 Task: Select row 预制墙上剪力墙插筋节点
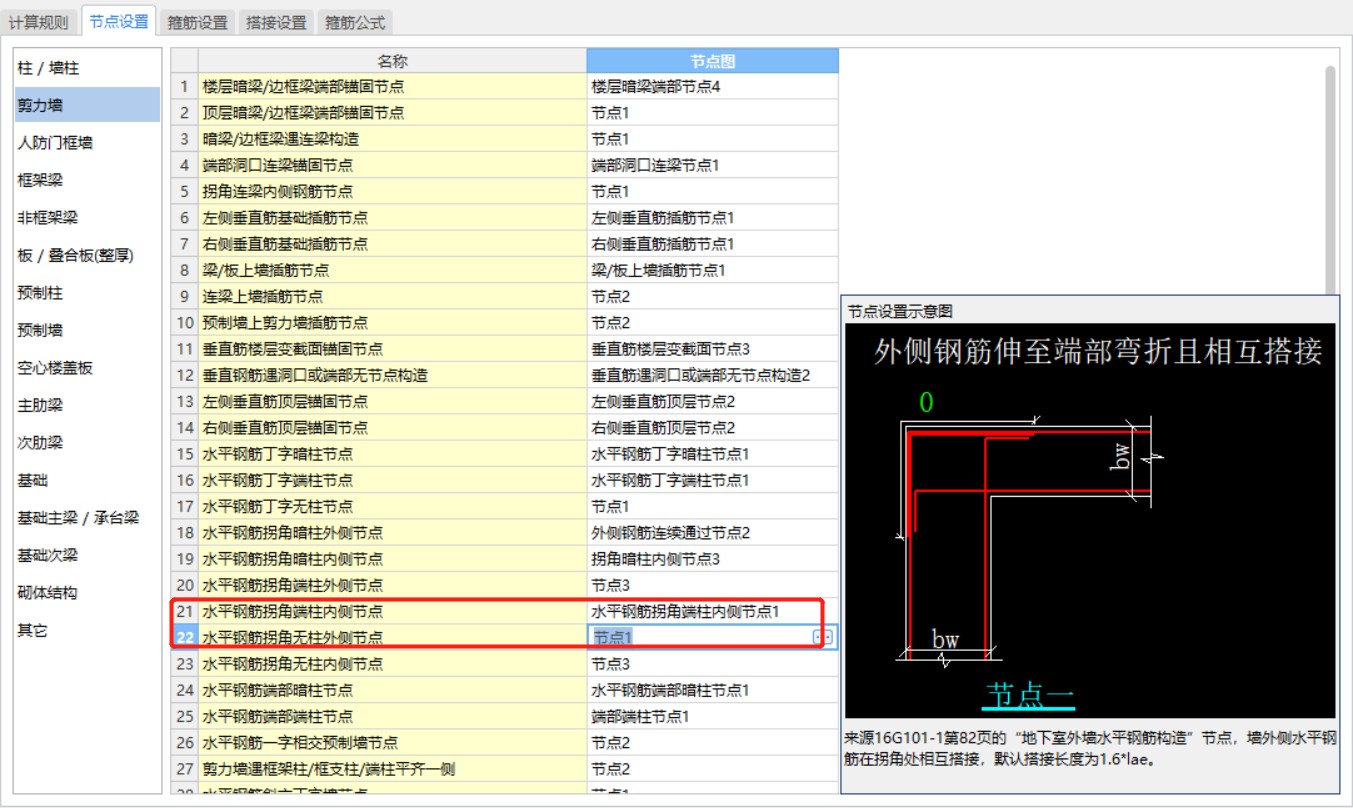tap(392, 323)
